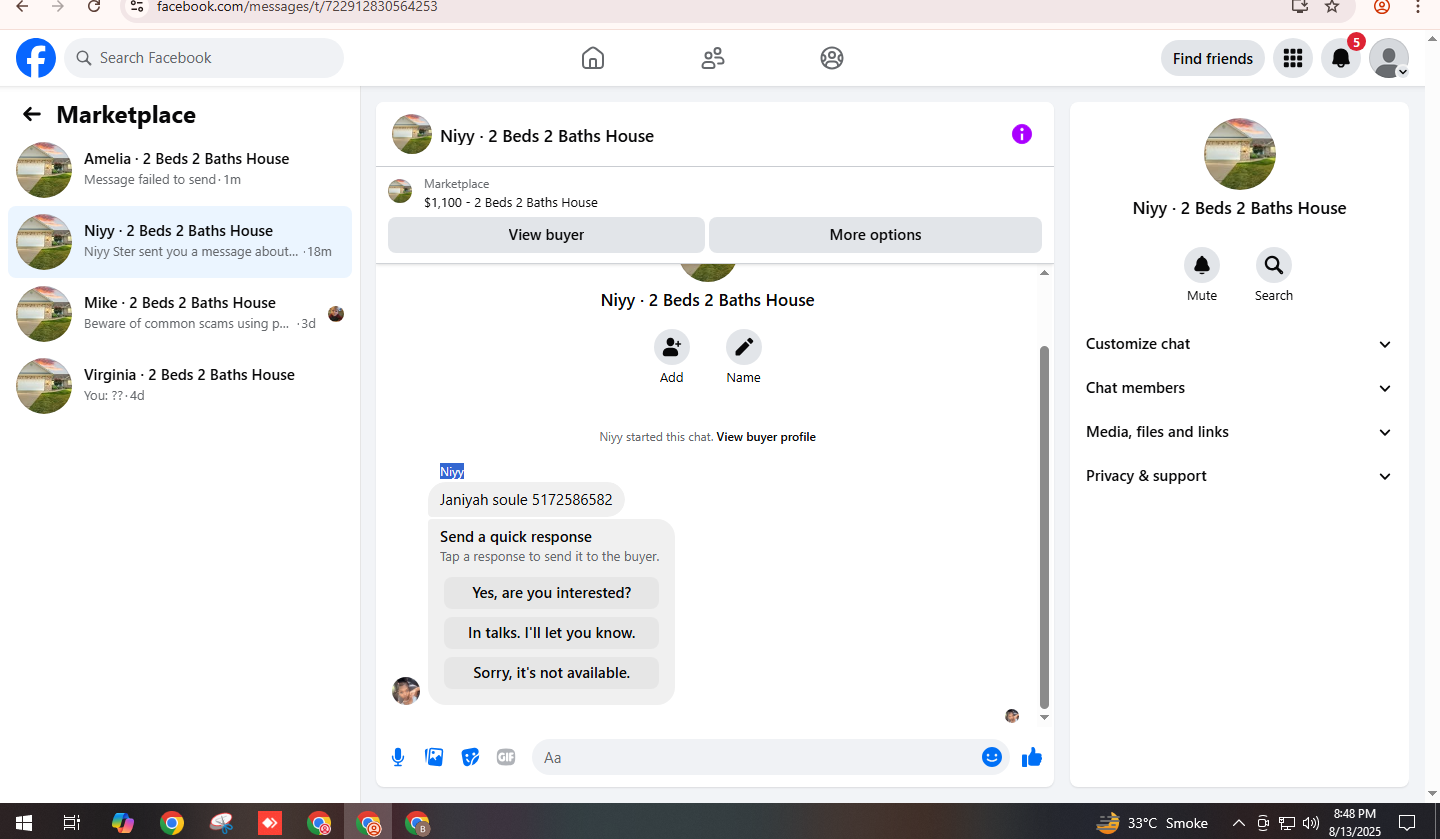1440x839 pixels.
Task: Click the chat scrollbar thumb
Action: [x=1044, y=527]
